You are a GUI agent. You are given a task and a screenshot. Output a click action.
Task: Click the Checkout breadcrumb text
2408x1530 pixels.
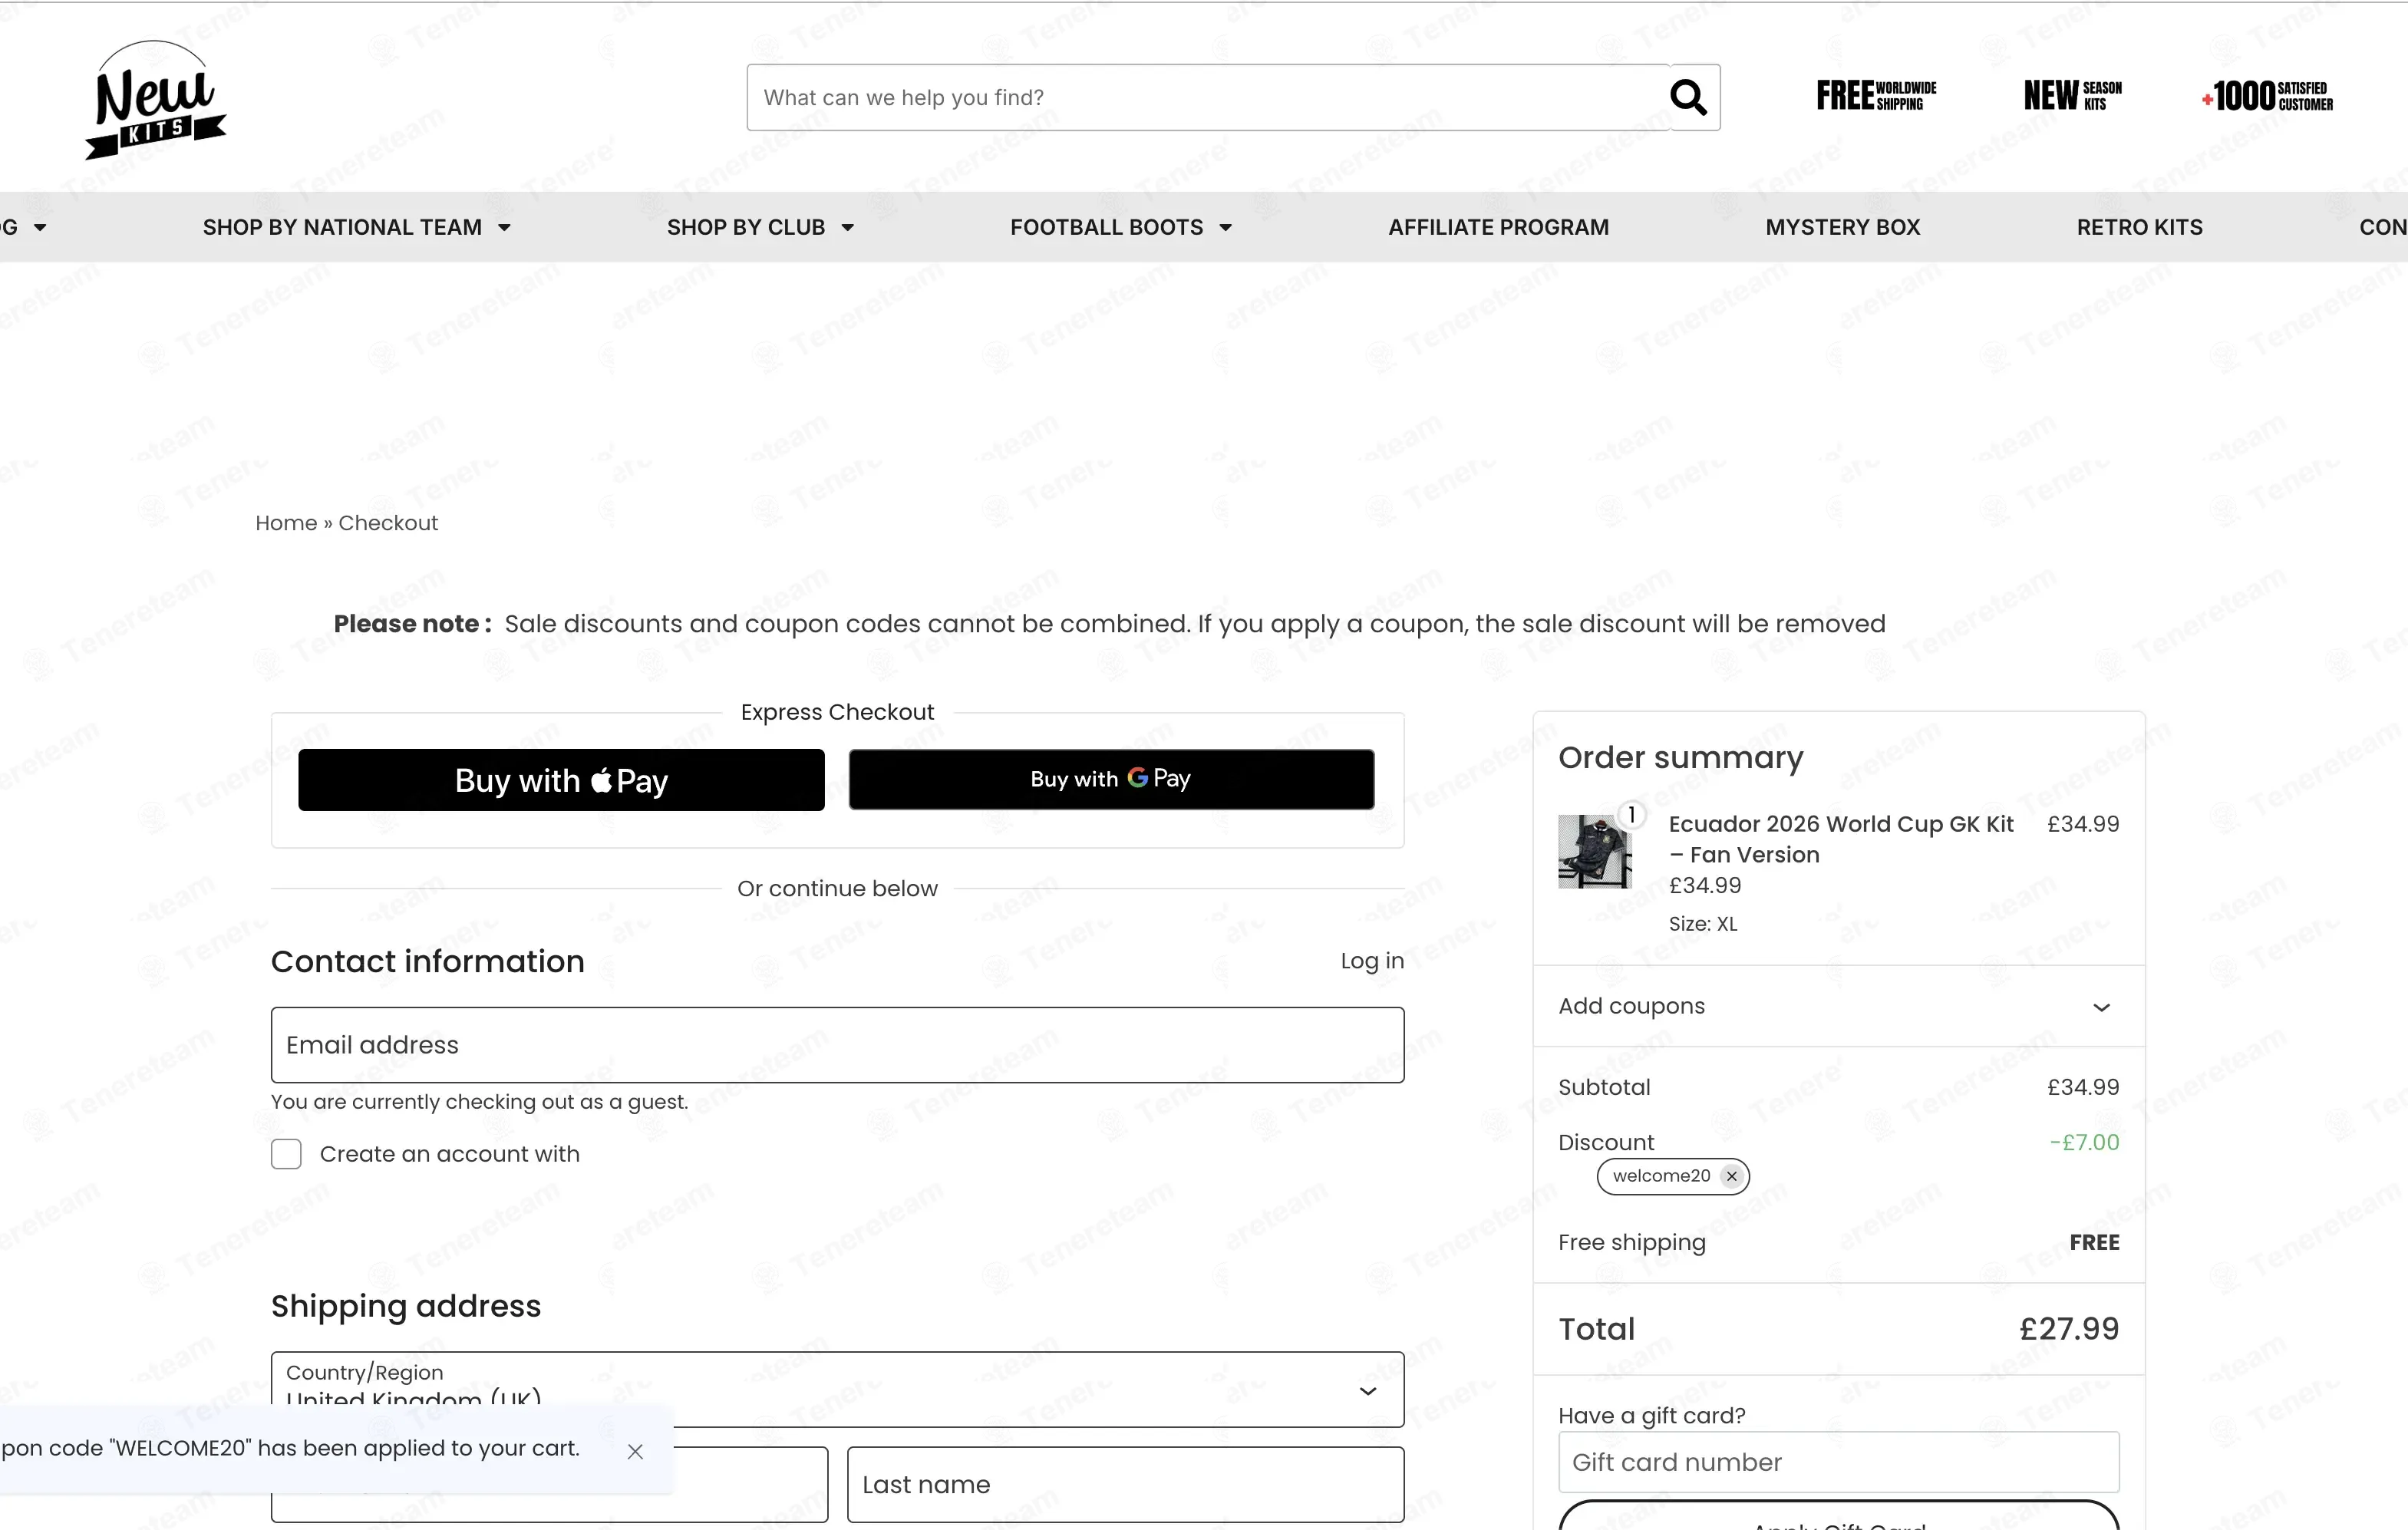(388, 523)
